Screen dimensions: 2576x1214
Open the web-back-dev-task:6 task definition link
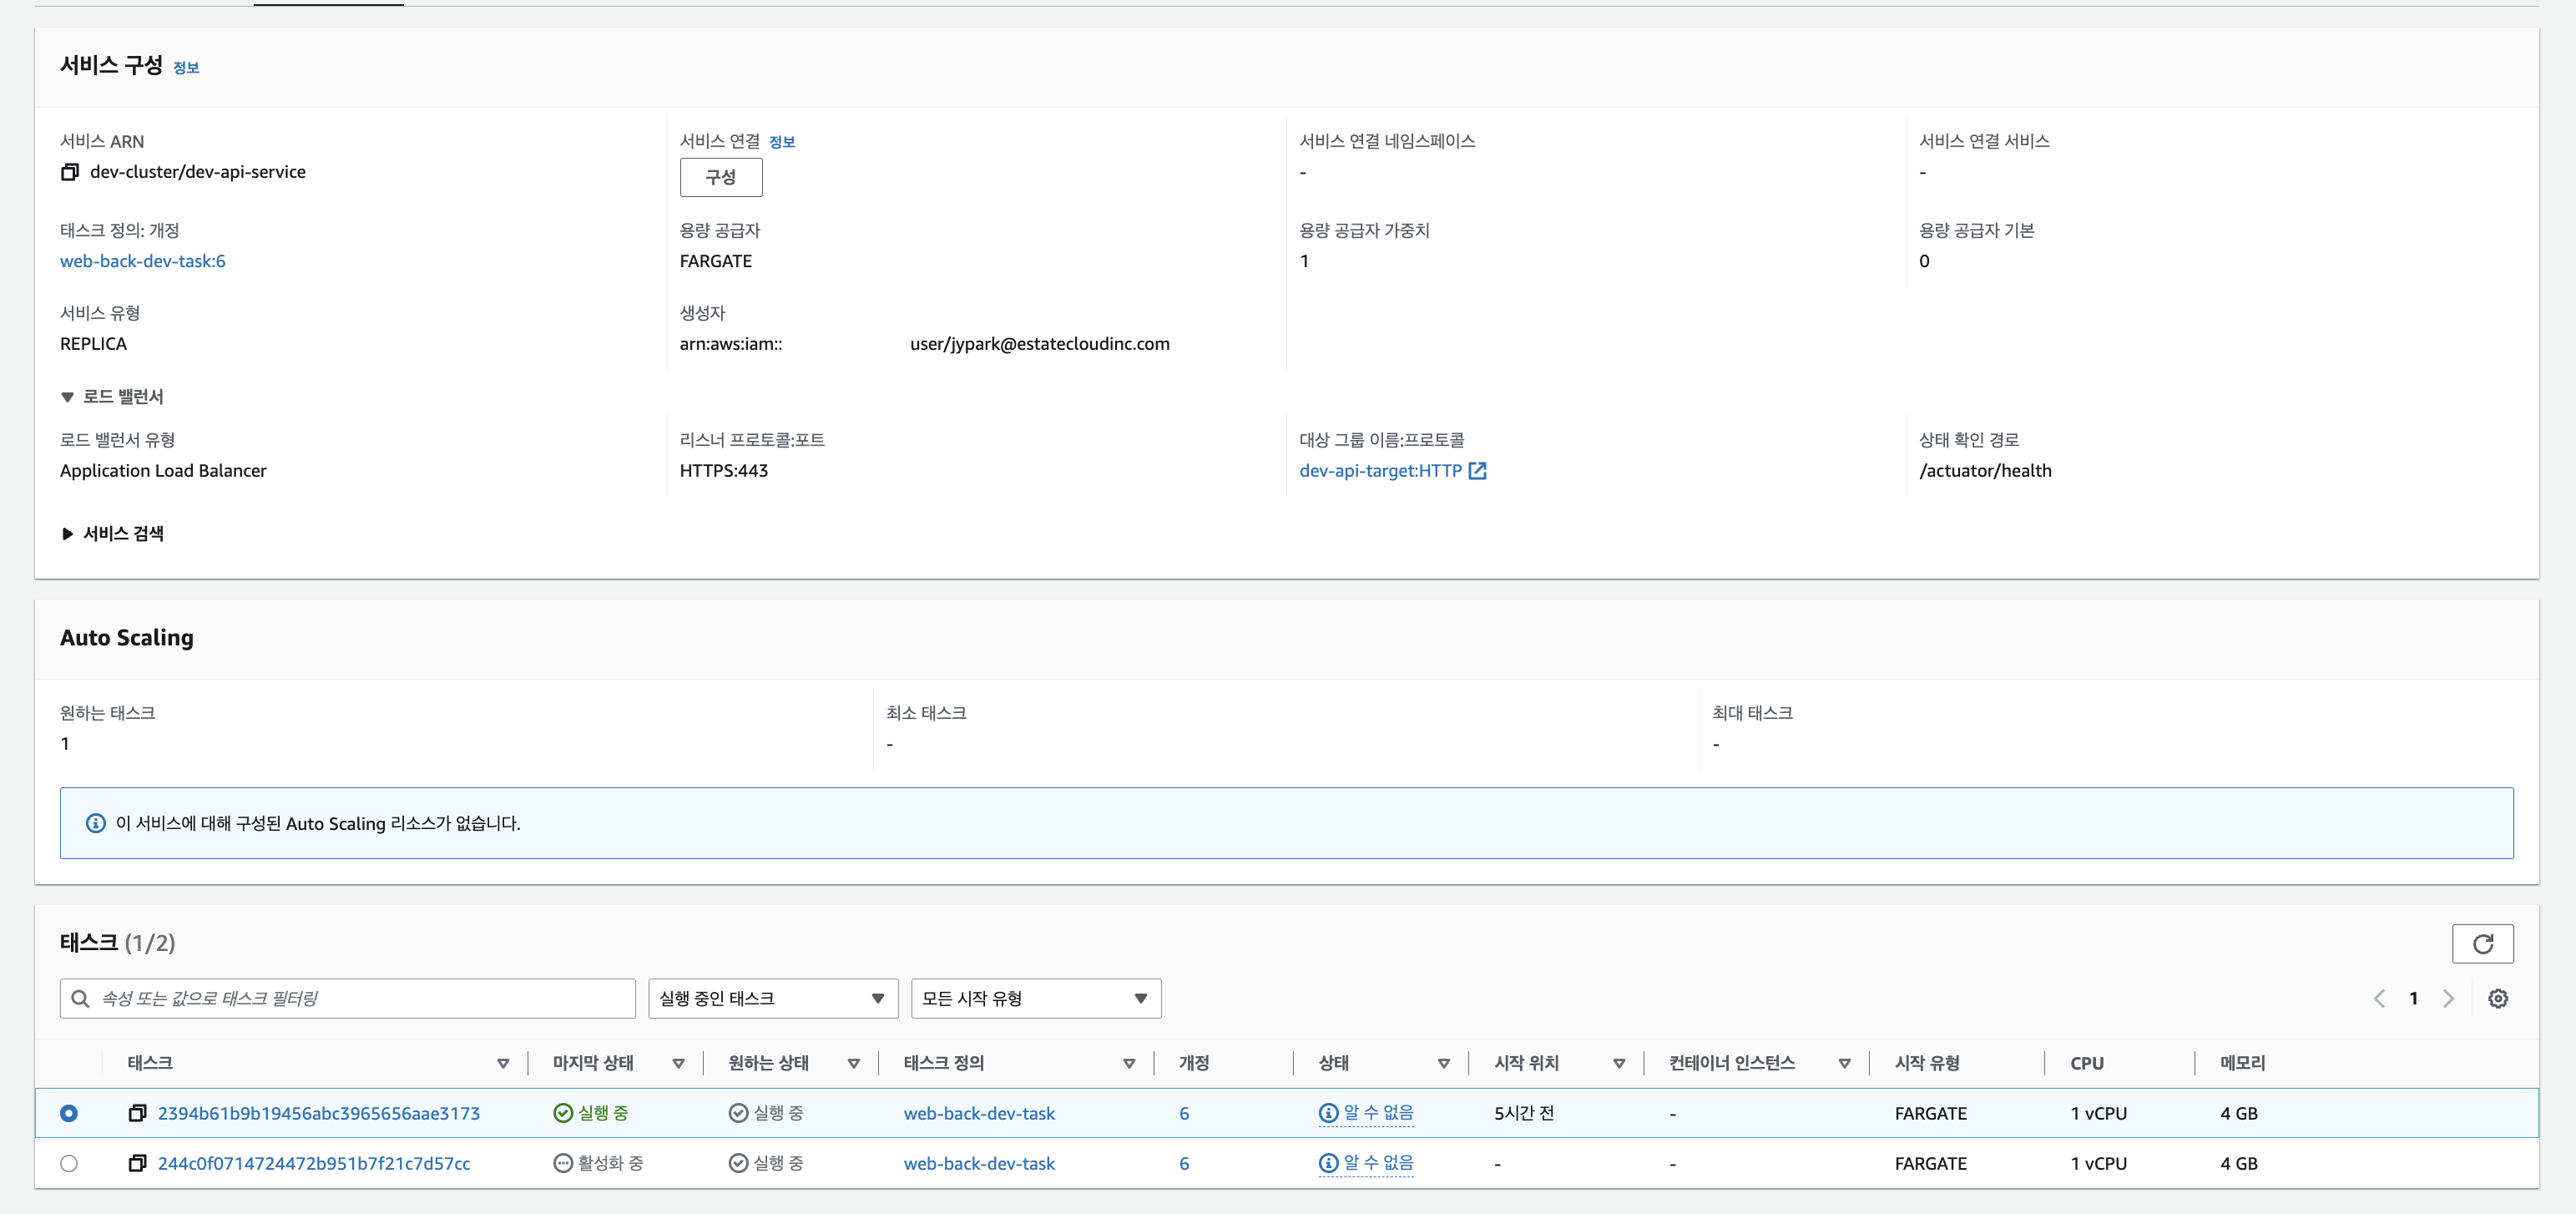143,261
